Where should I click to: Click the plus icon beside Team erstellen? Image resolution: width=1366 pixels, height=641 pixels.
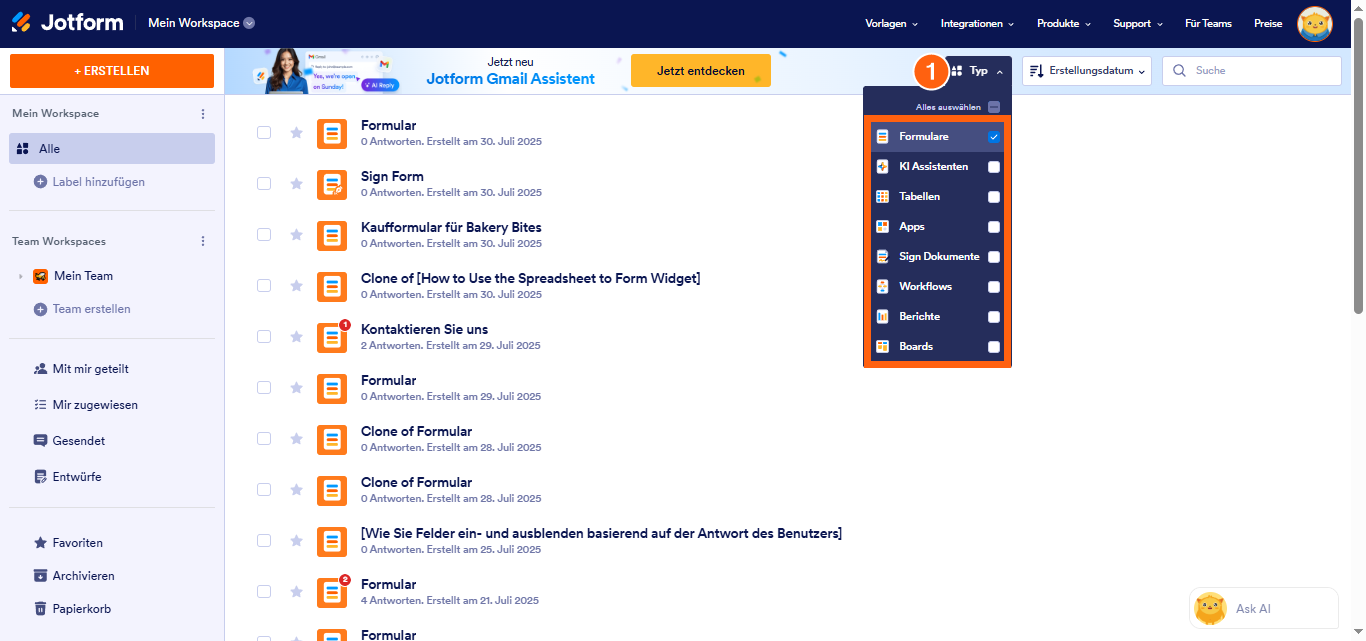[41, 309]
